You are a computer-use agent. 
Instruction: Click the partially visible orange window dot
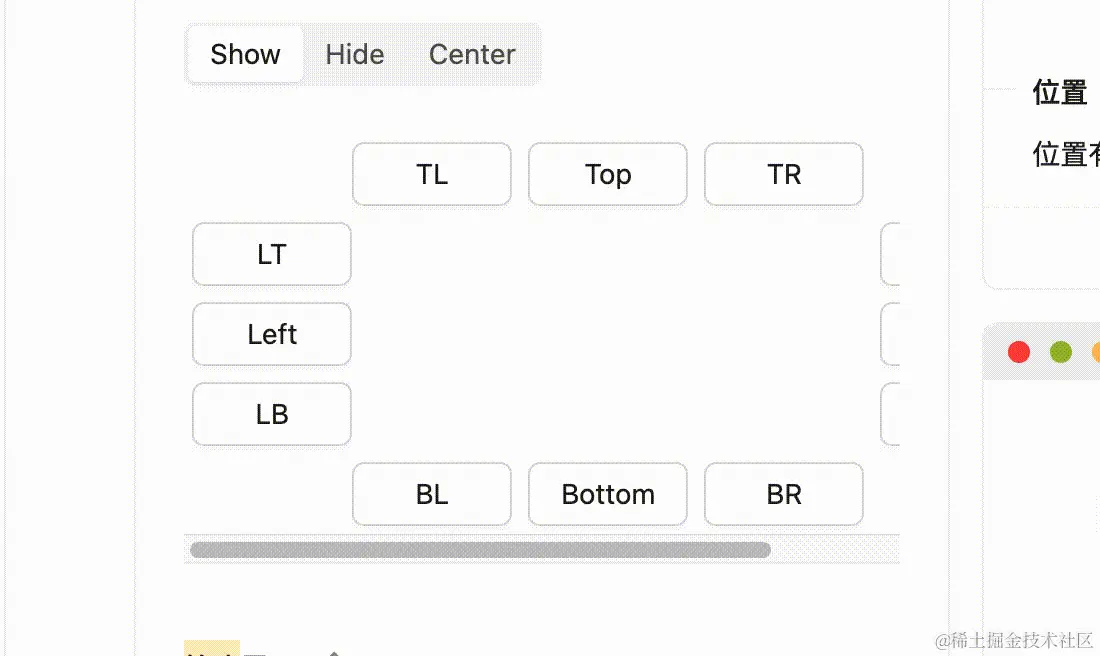pos(1096,352)
